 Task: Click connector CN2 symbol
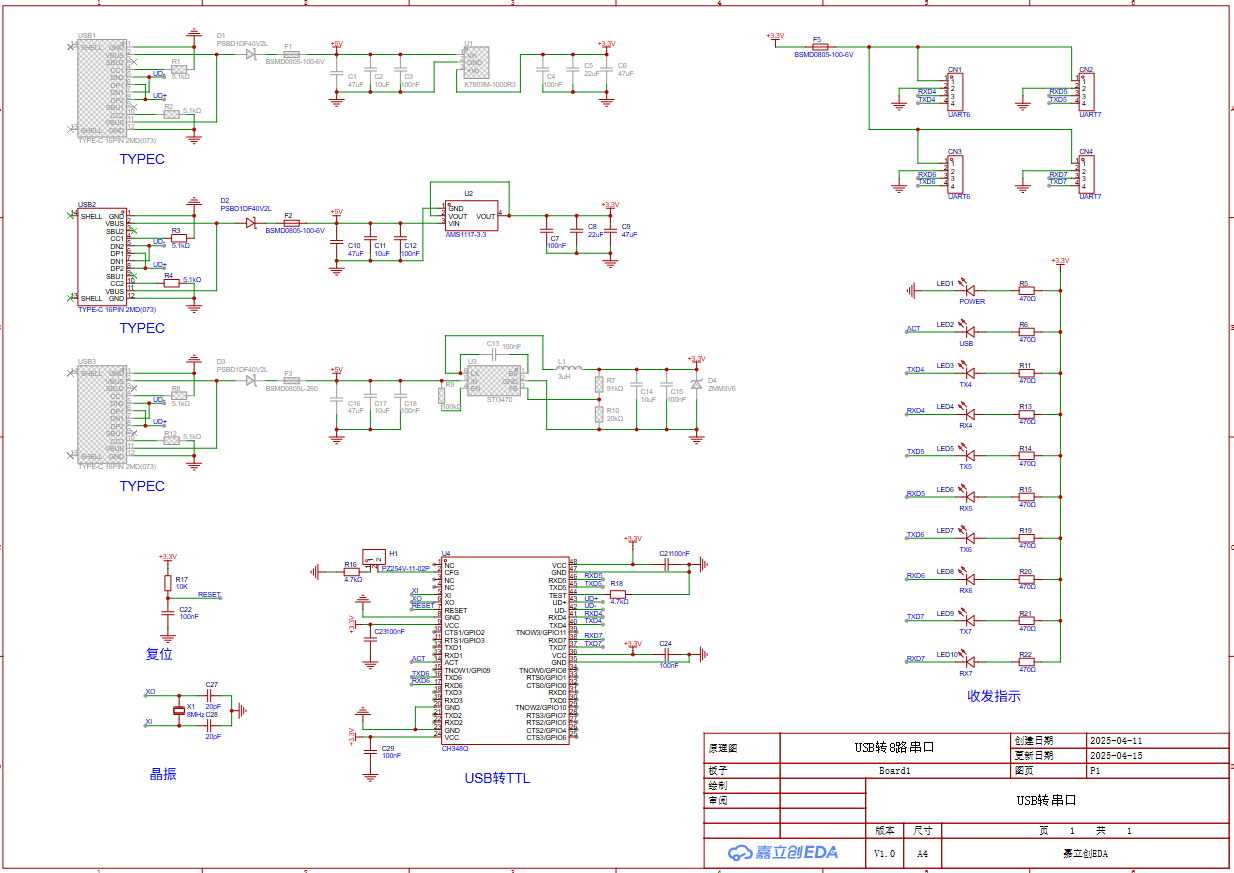pyautogui.click(x=1086, y=92)
